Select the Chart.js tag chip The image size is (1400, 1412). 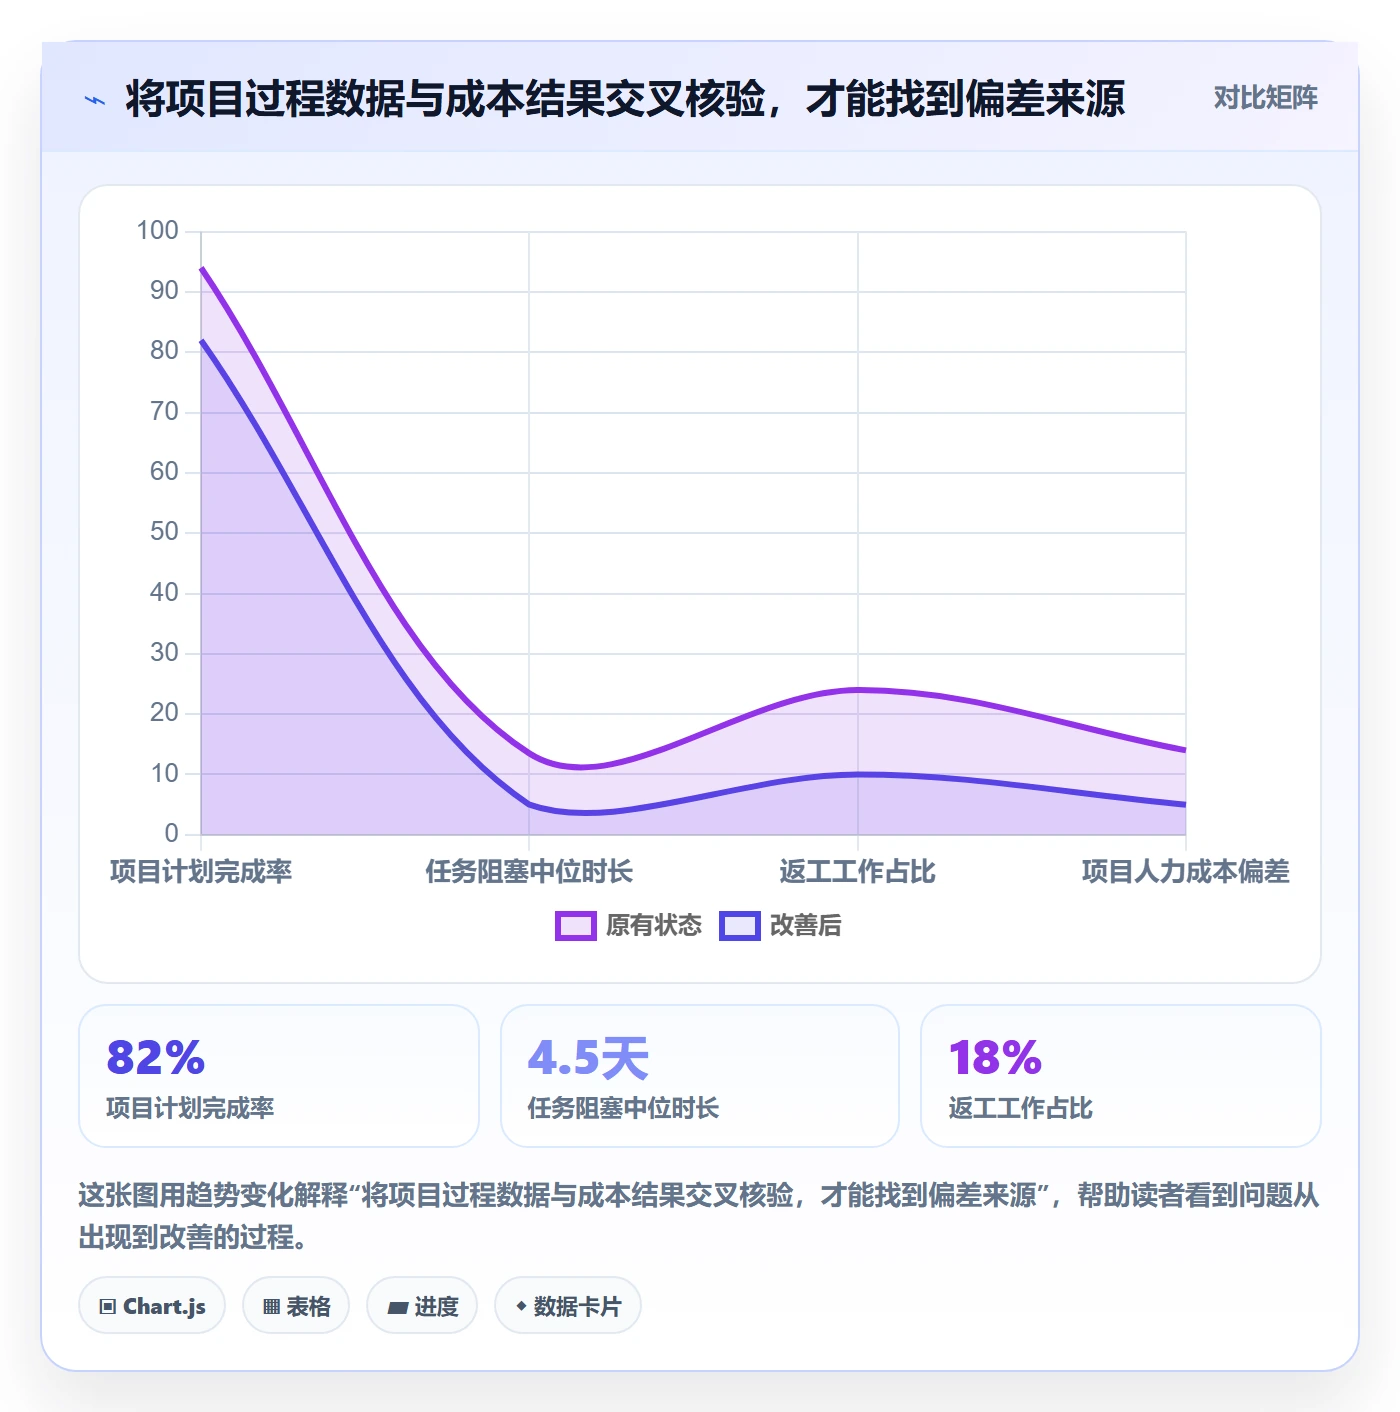[x=152, y=1306]
